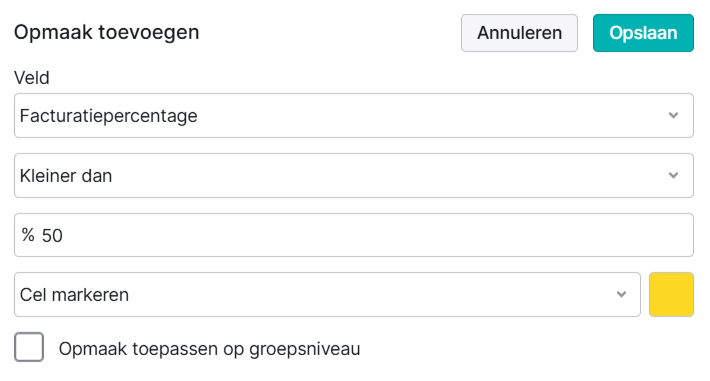
Task: Click the Veld field label
Action: pyautogui.click(x=32, y=78)
